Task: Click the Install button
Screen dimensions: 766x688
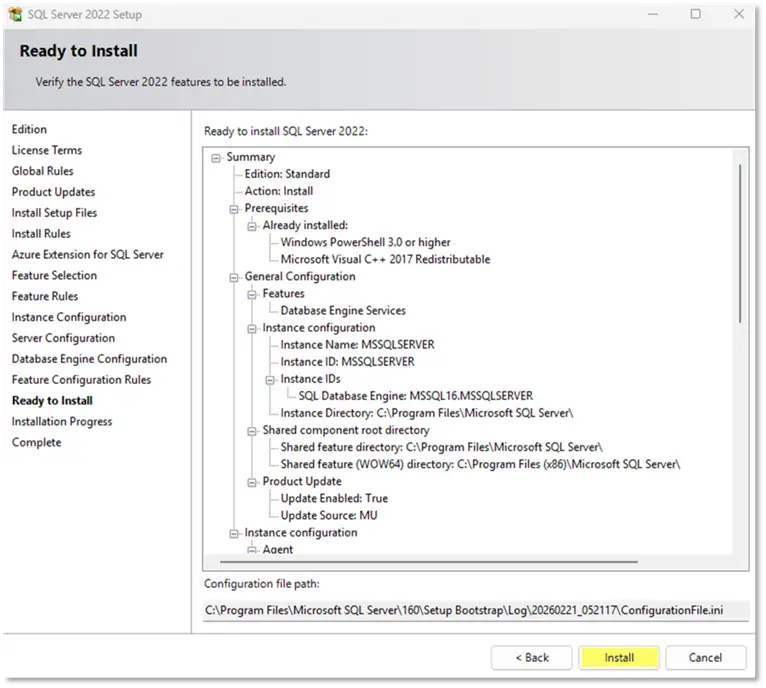Action: tap(619, 658)
